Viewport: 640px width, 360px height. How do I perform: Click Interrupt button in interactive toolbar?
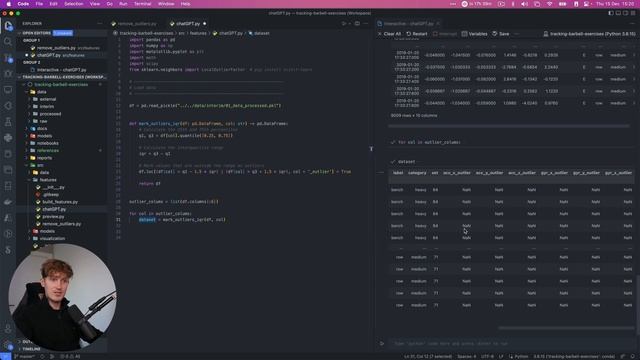coord(444,34)
